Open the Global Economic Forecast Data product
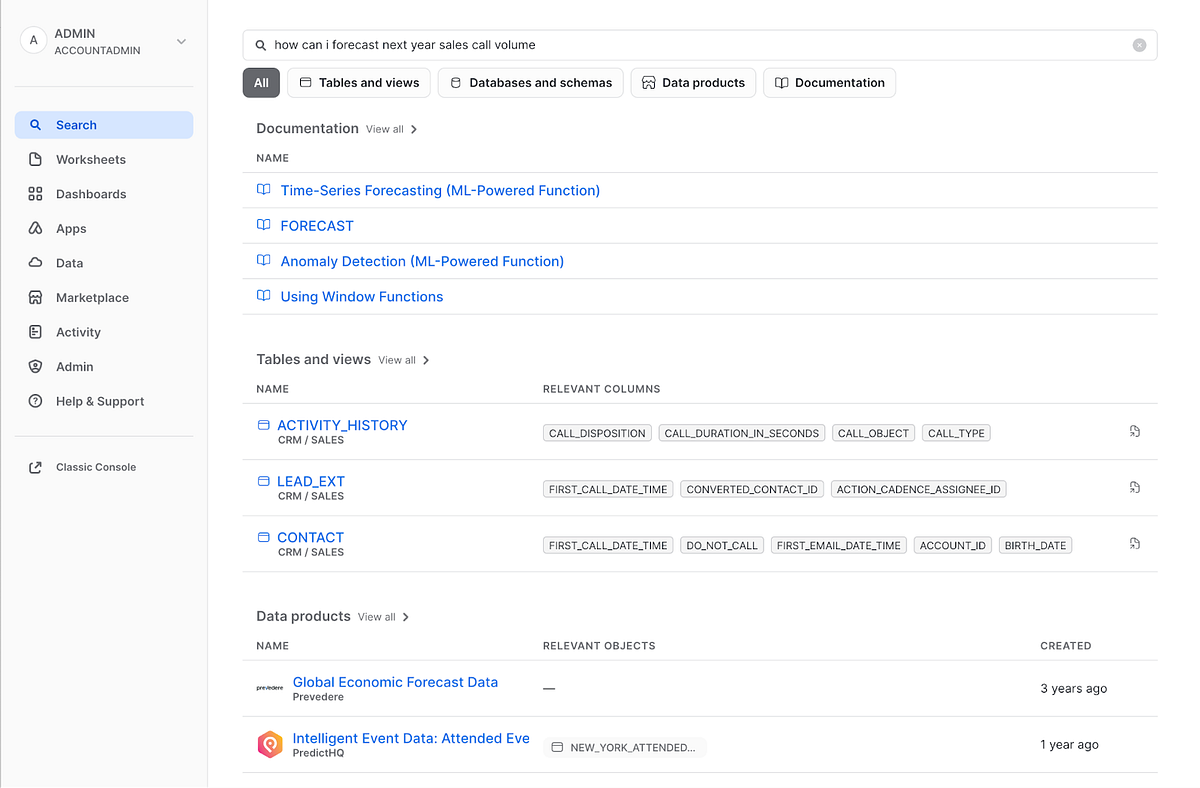This screenshot has height=788, width=1200. coord(395,682)
